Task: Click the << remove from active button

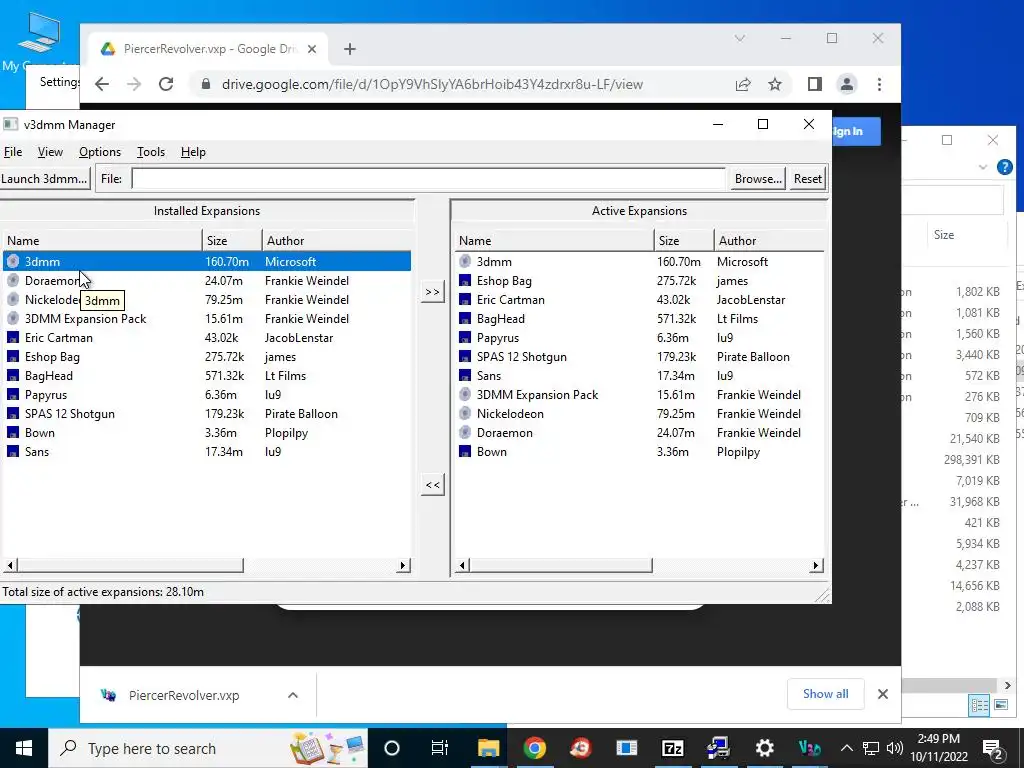Action: [x=432, y=485]
